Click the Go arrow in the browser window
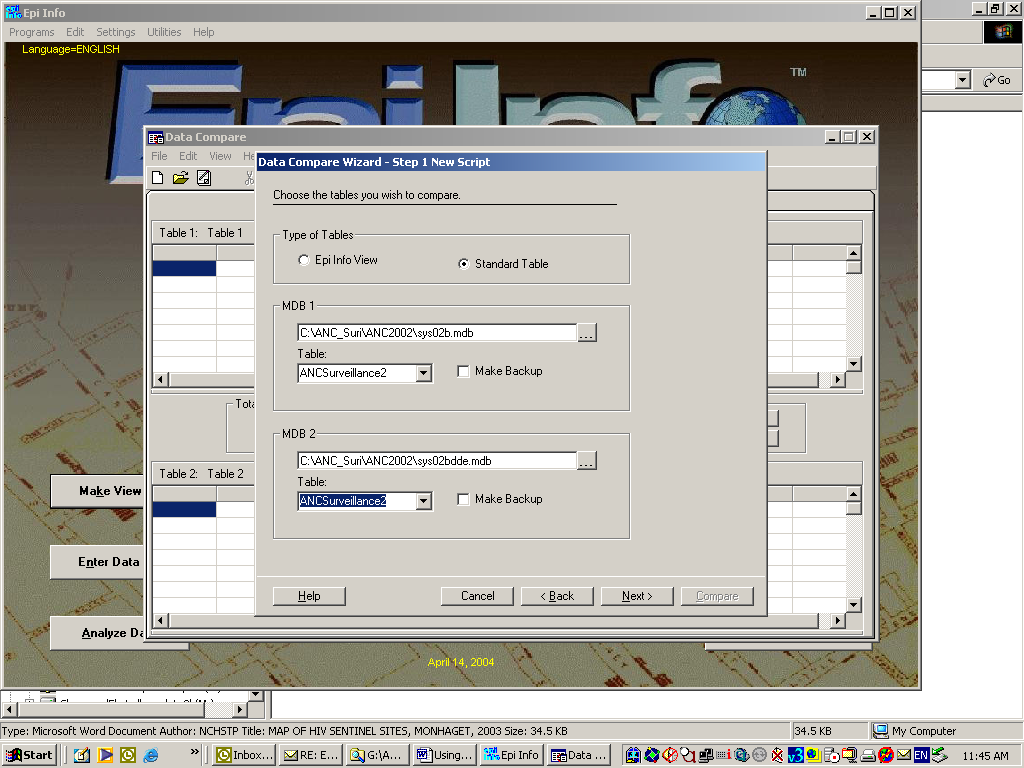The height and width of the screenshot is (768, 1024). click(x=997, y=80)
